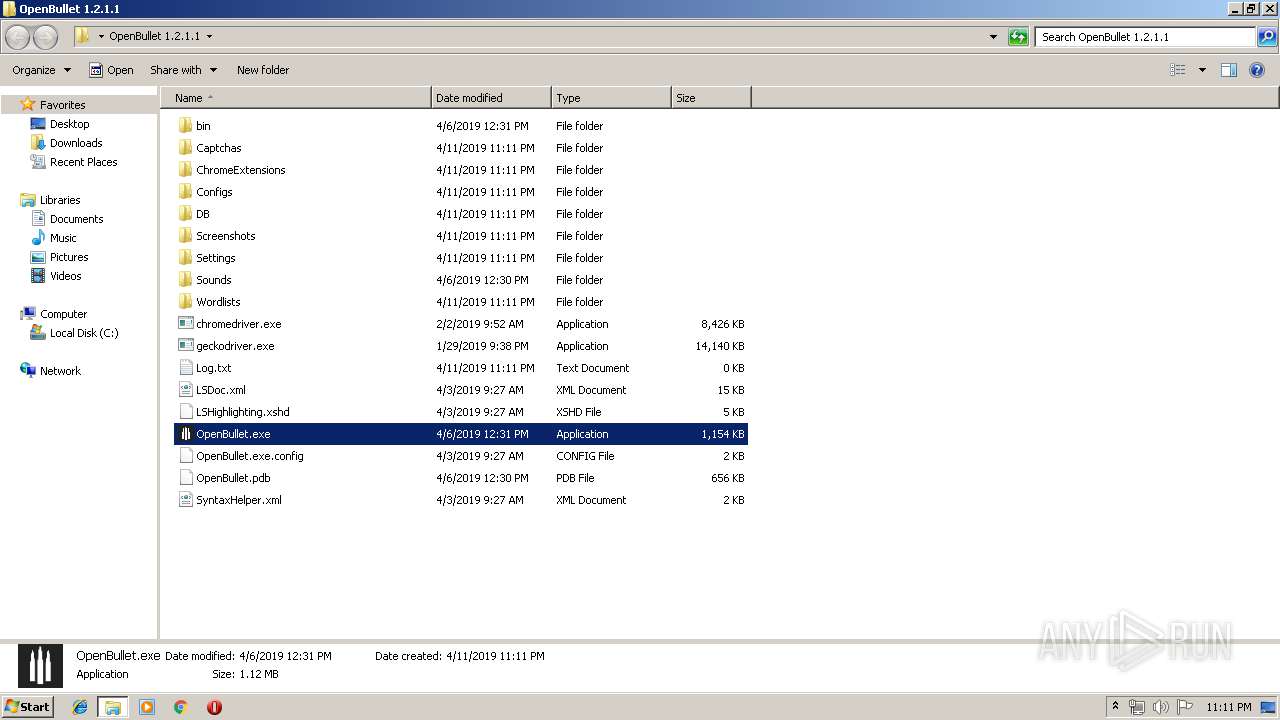This screenshot has height=720, width=1280.
Task: Select the Screenshots folder
Action: [225, 236]
